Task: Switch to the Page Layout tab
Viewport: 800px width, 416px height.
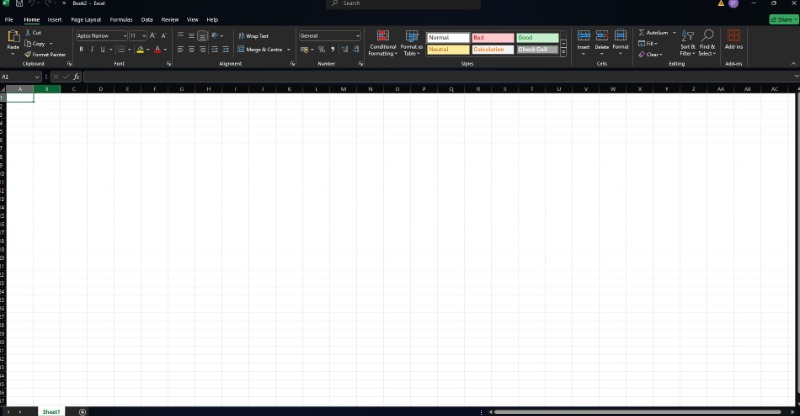Action: 86,19
